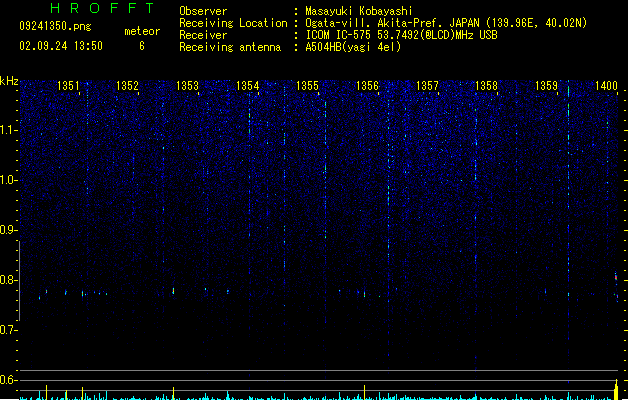The image size is (629, 400).
Task: Click the 1355 time marker
Action: pyautogui.click(x=307, y=86)
